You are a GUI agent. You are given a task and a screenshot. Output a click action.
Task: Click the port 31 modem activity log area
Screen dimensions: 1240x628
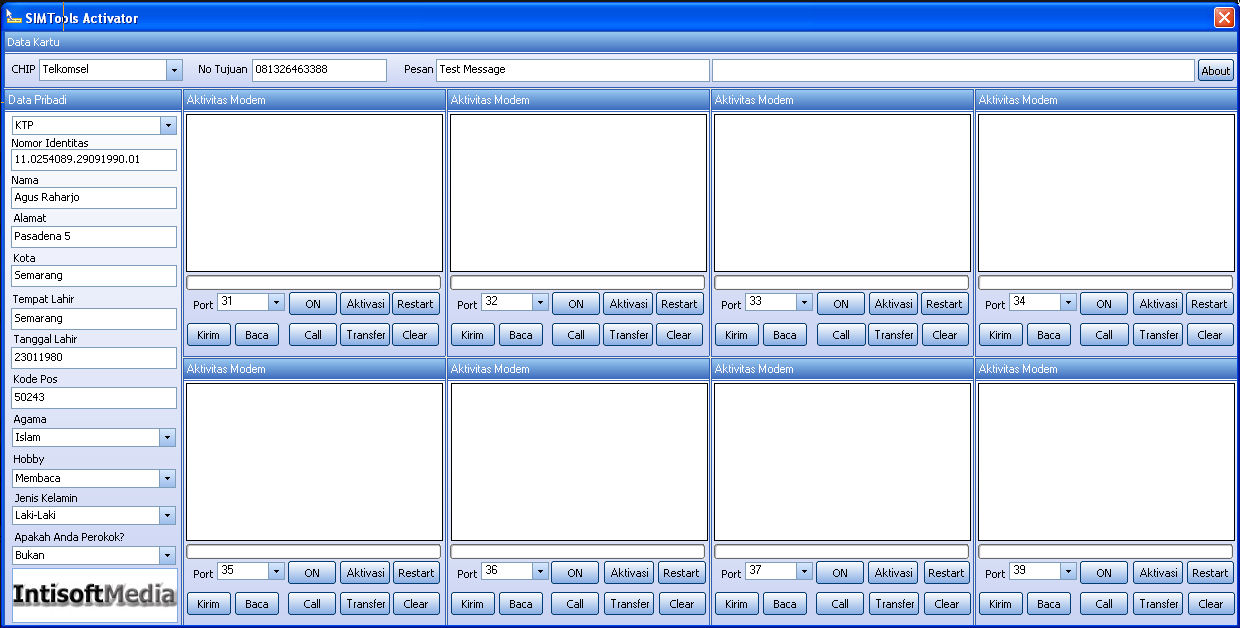coord(314,192)
